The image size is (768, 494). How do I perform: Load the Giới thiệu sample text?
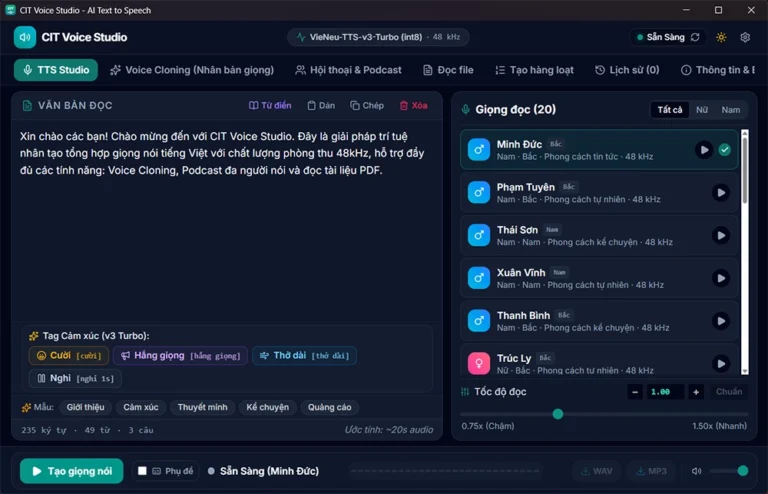click(85, 407)
